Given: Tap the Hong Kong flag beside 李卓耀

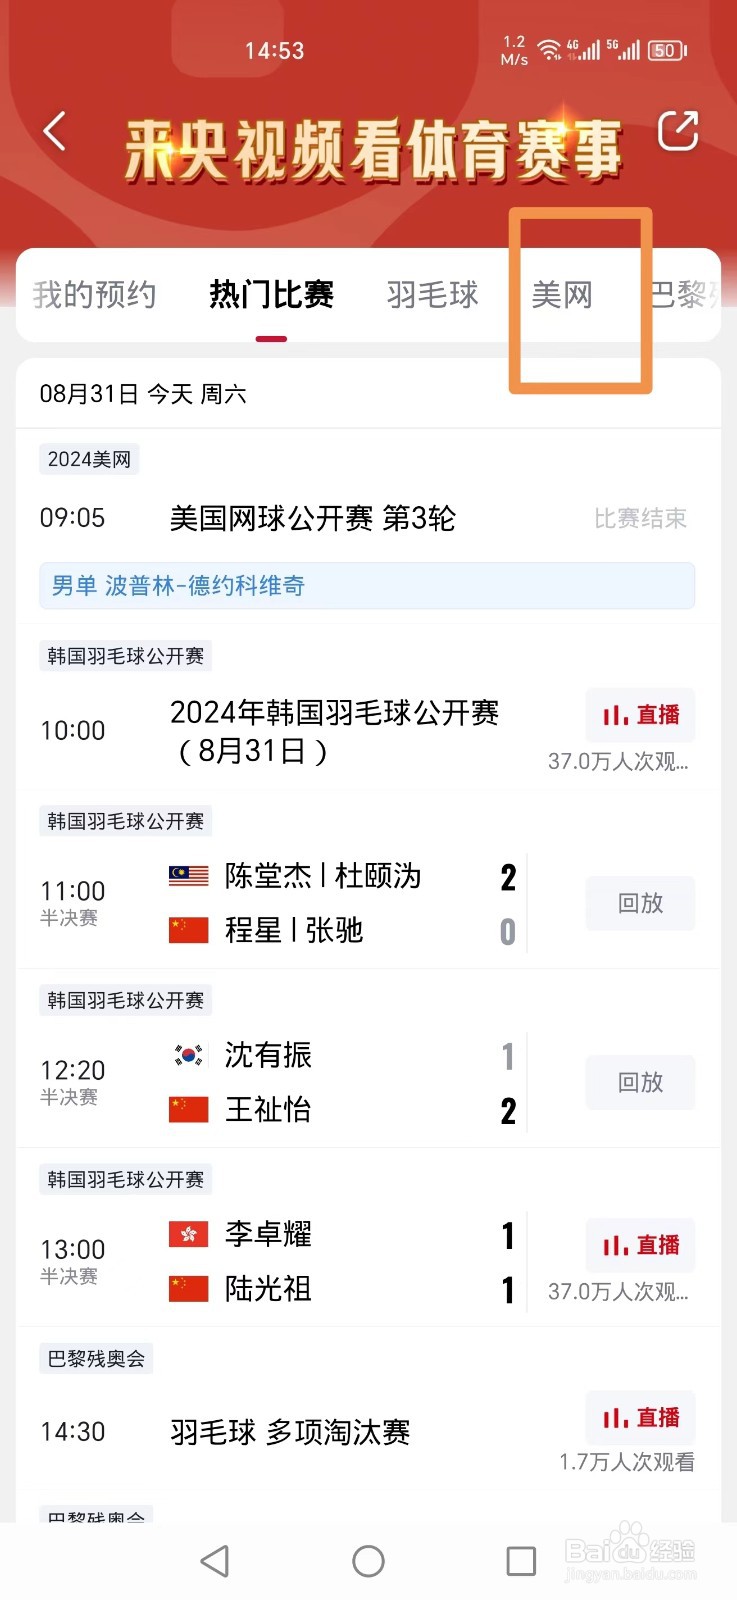Looking at the screenshot, I should pyautogui.click(x=188, y=1234).
